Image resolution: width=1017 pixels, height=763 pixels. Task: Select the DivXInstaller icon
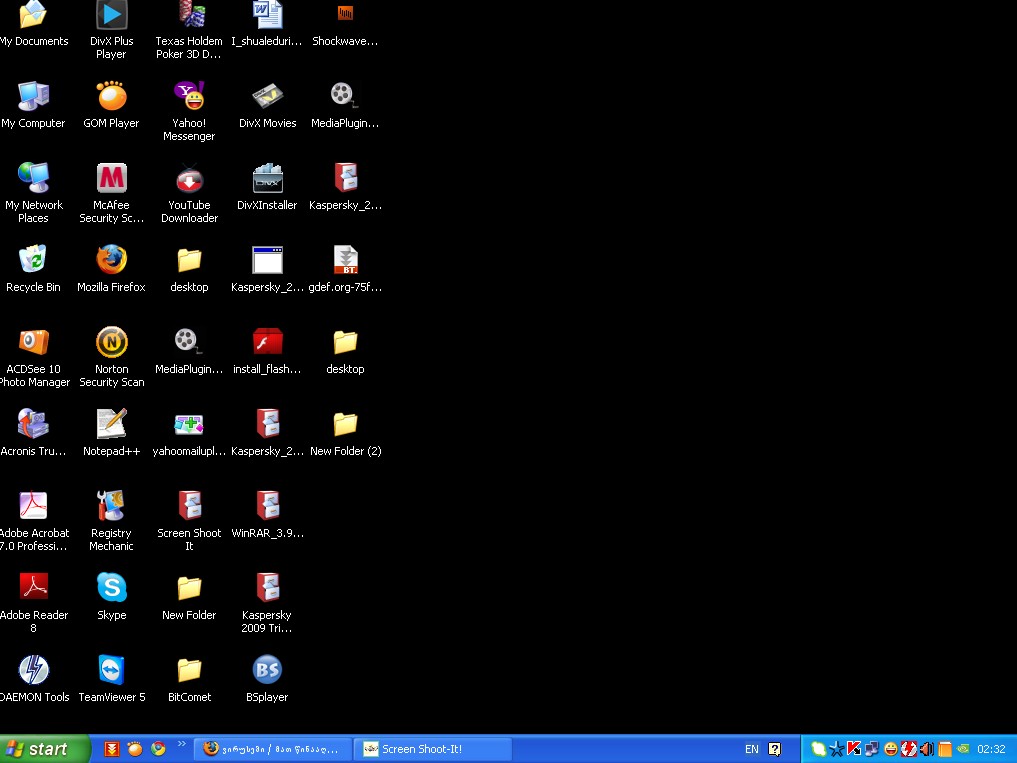[267, 187]
